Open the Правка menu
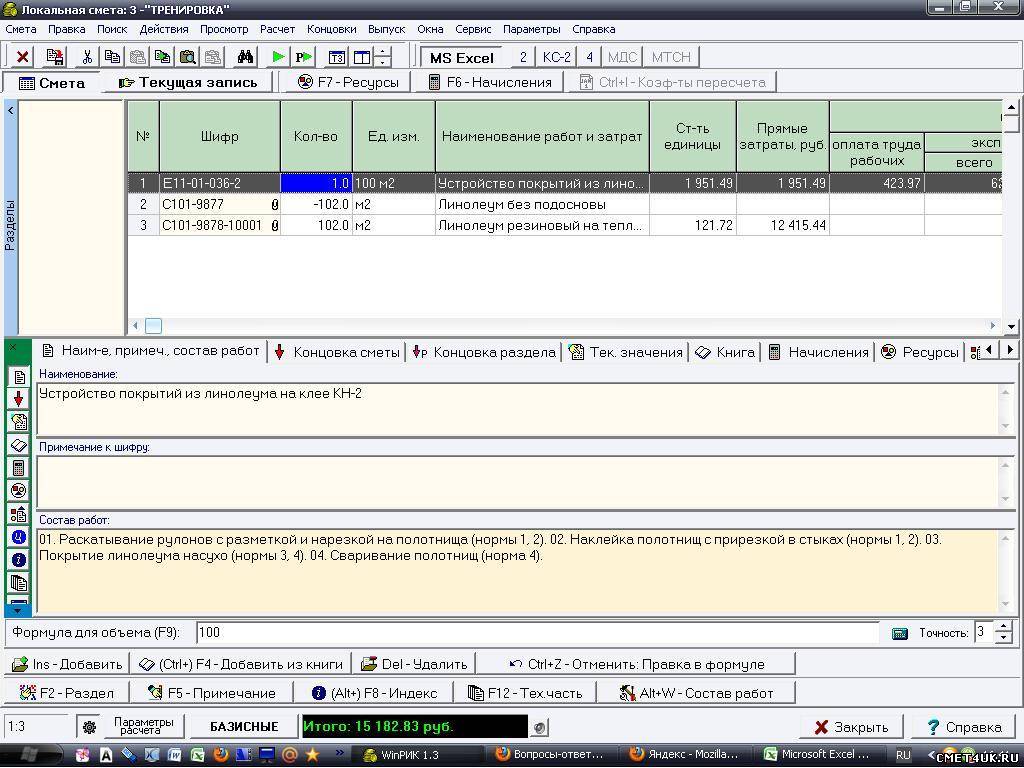Screen dimensions: 1024x768 pyautogui.click(x=67, y=29)
